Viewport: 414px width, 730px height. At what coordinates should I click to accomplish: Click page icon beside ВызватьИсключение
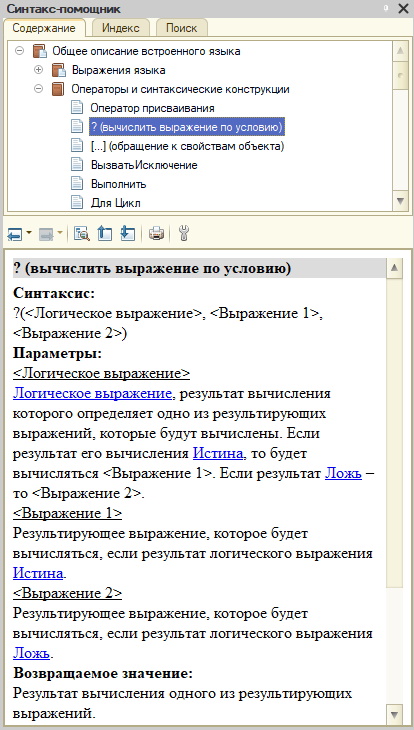tap(77, 164)
